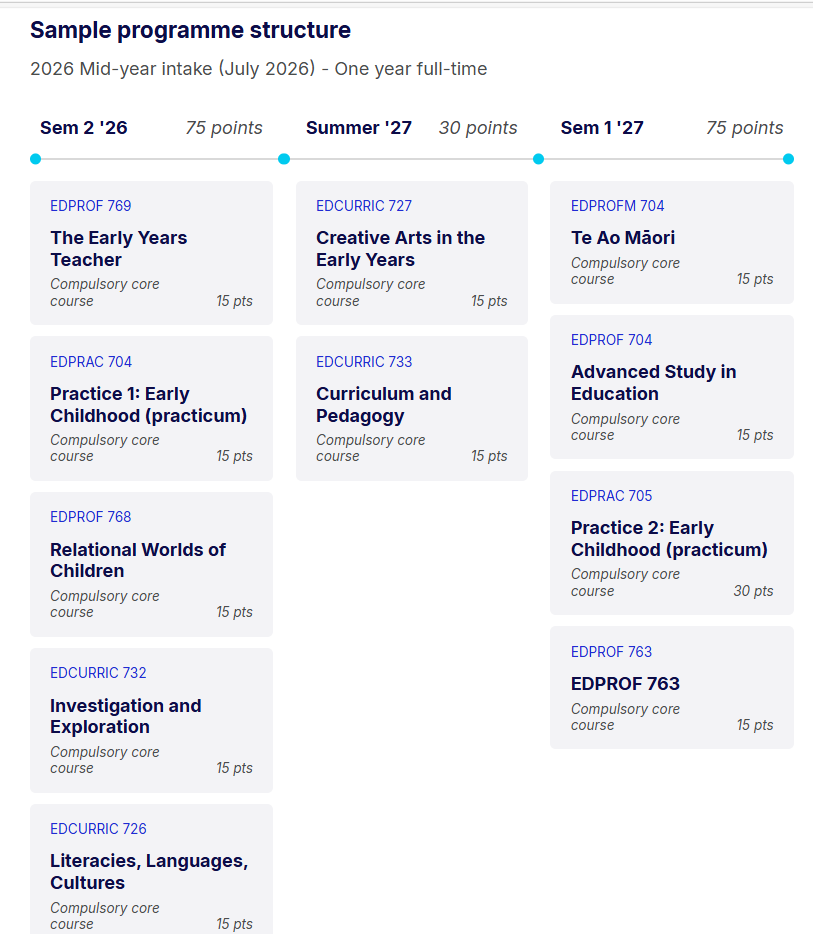Select the Sem 1 '27 heading

[602, 128]
